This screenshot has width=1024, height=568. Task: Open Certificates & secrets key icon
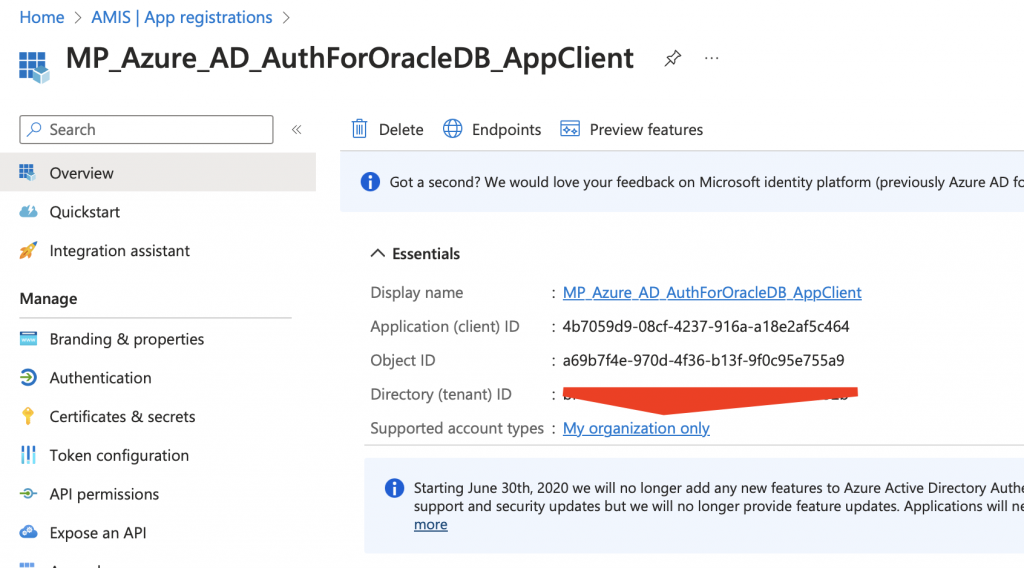click(x=29, y=417)
